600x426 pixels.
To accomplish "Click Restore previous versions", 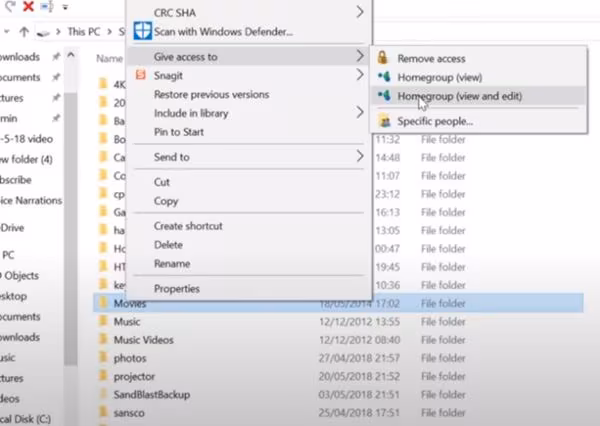I will pos(211,94).
